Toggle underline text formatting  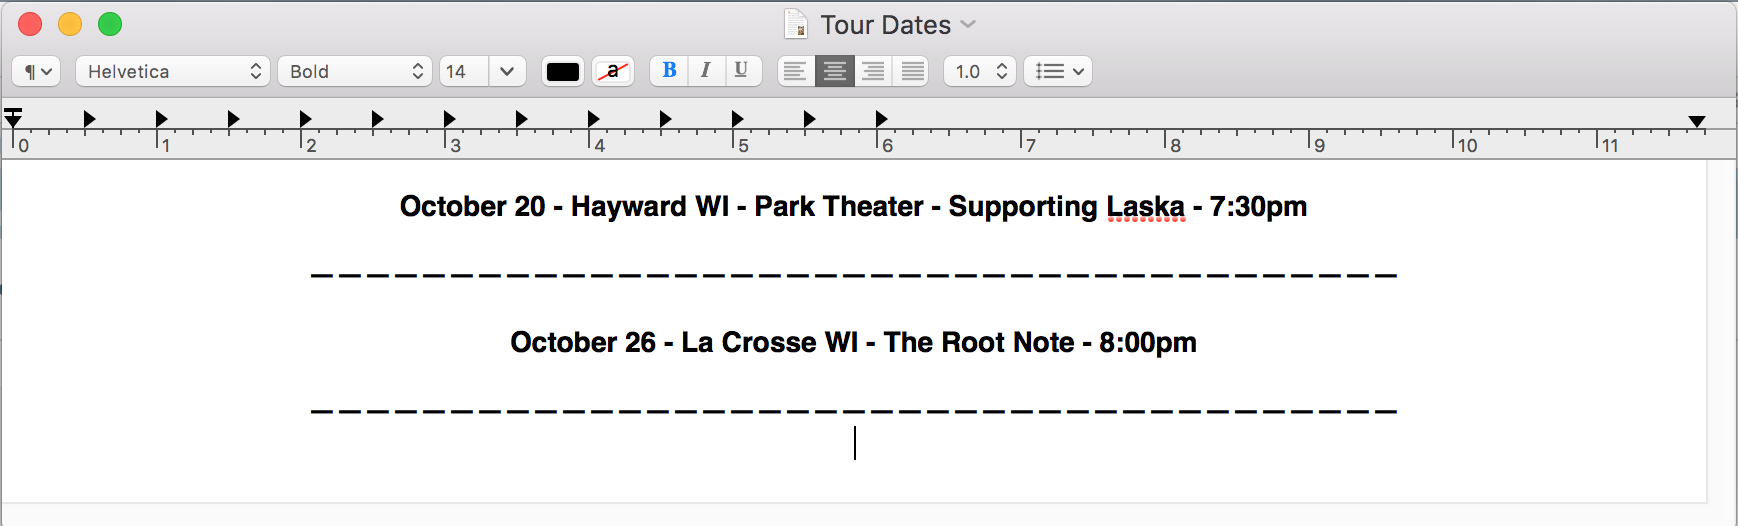pos(741,71)
